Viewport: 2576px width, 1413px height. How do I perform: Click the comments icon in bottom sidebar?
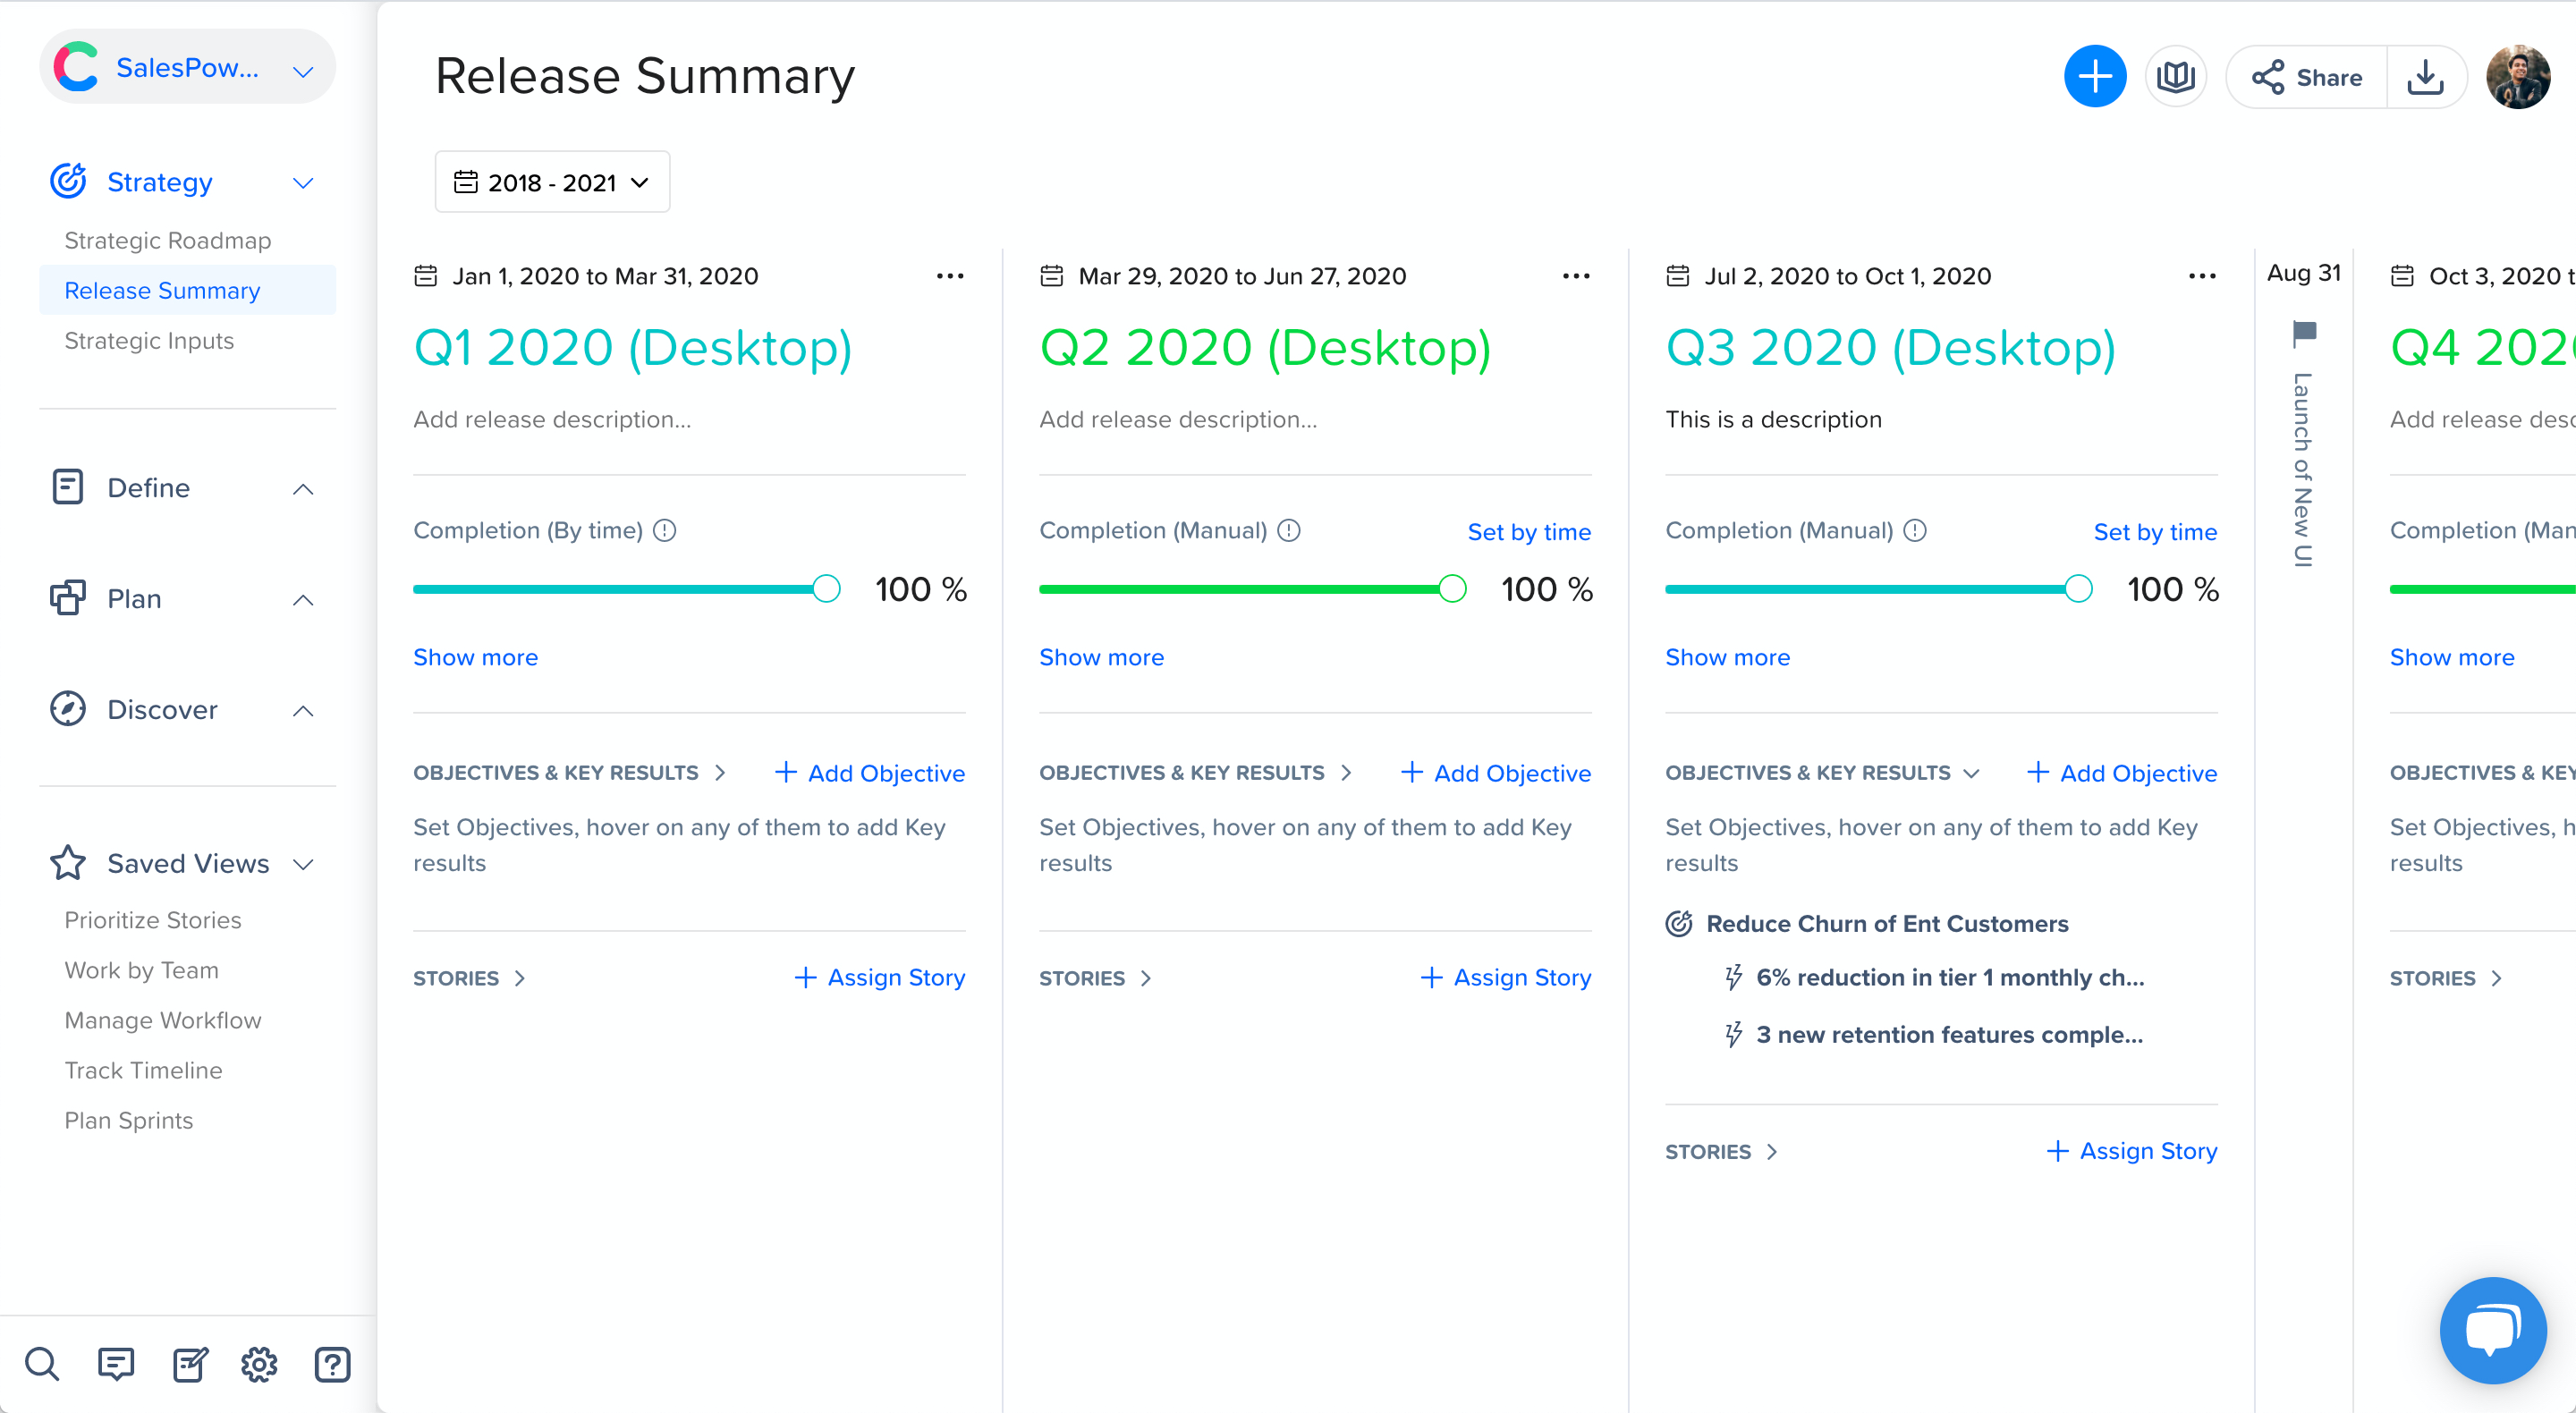116,1363
